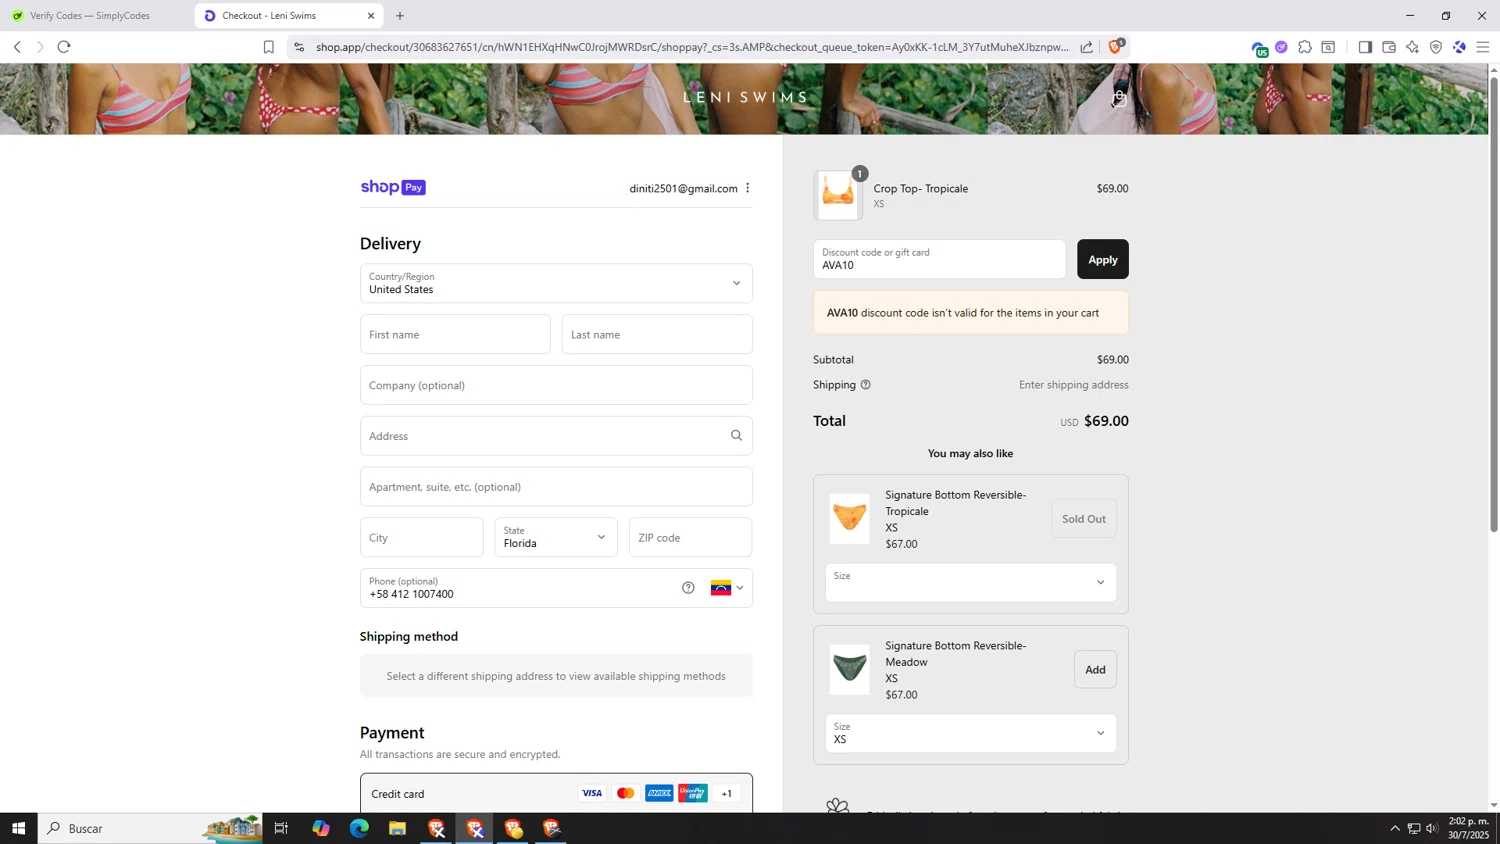Show additional card types +1 badge

click(726, 794)
